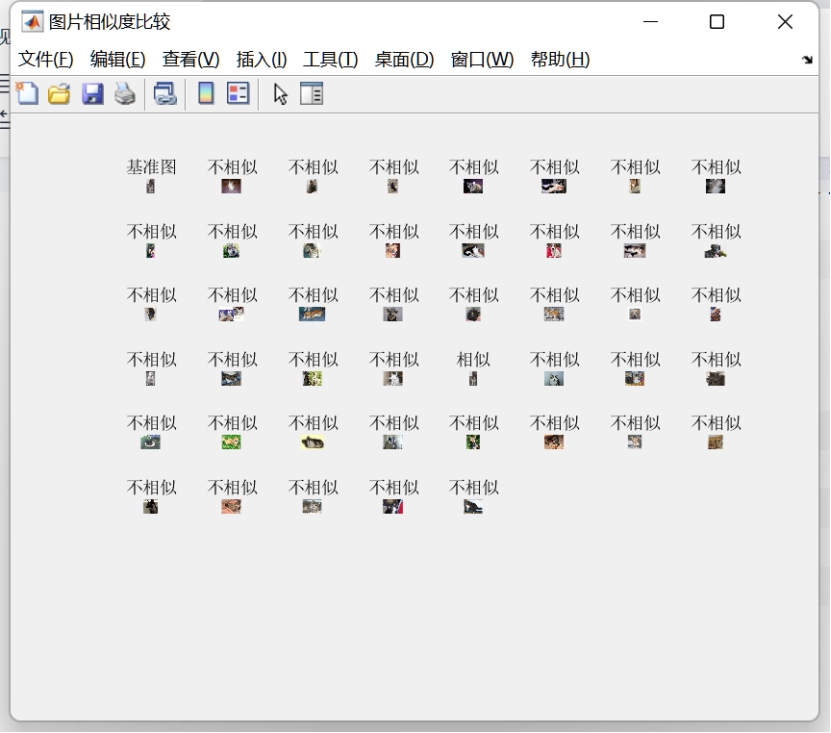This screenshot has width=831, height=733.
Task: Expand the 插入(I) menu
Action: [261, 59]
